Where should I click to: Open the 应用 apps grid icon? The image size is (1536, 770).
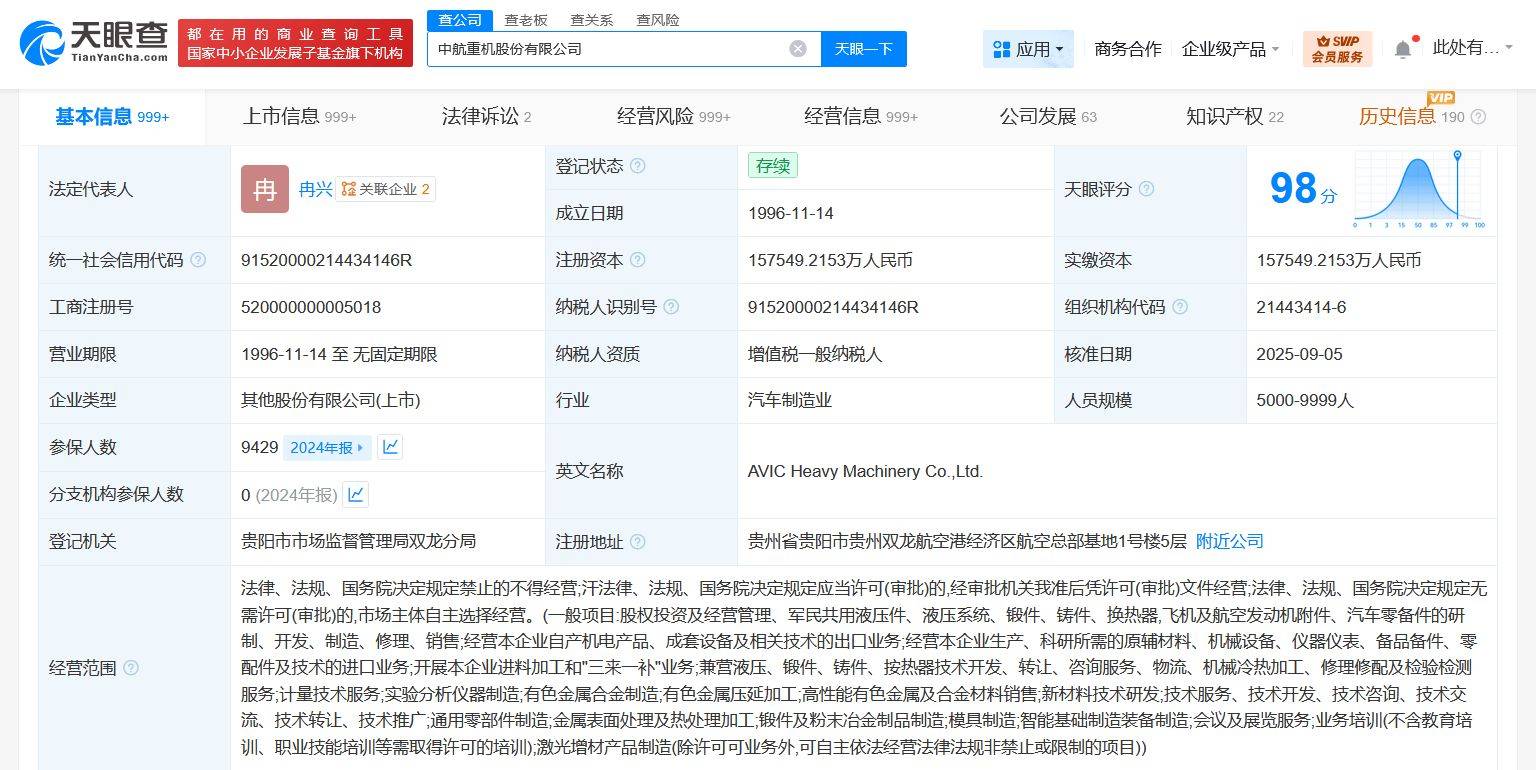pyautogui.click(x=1000, y=48)
